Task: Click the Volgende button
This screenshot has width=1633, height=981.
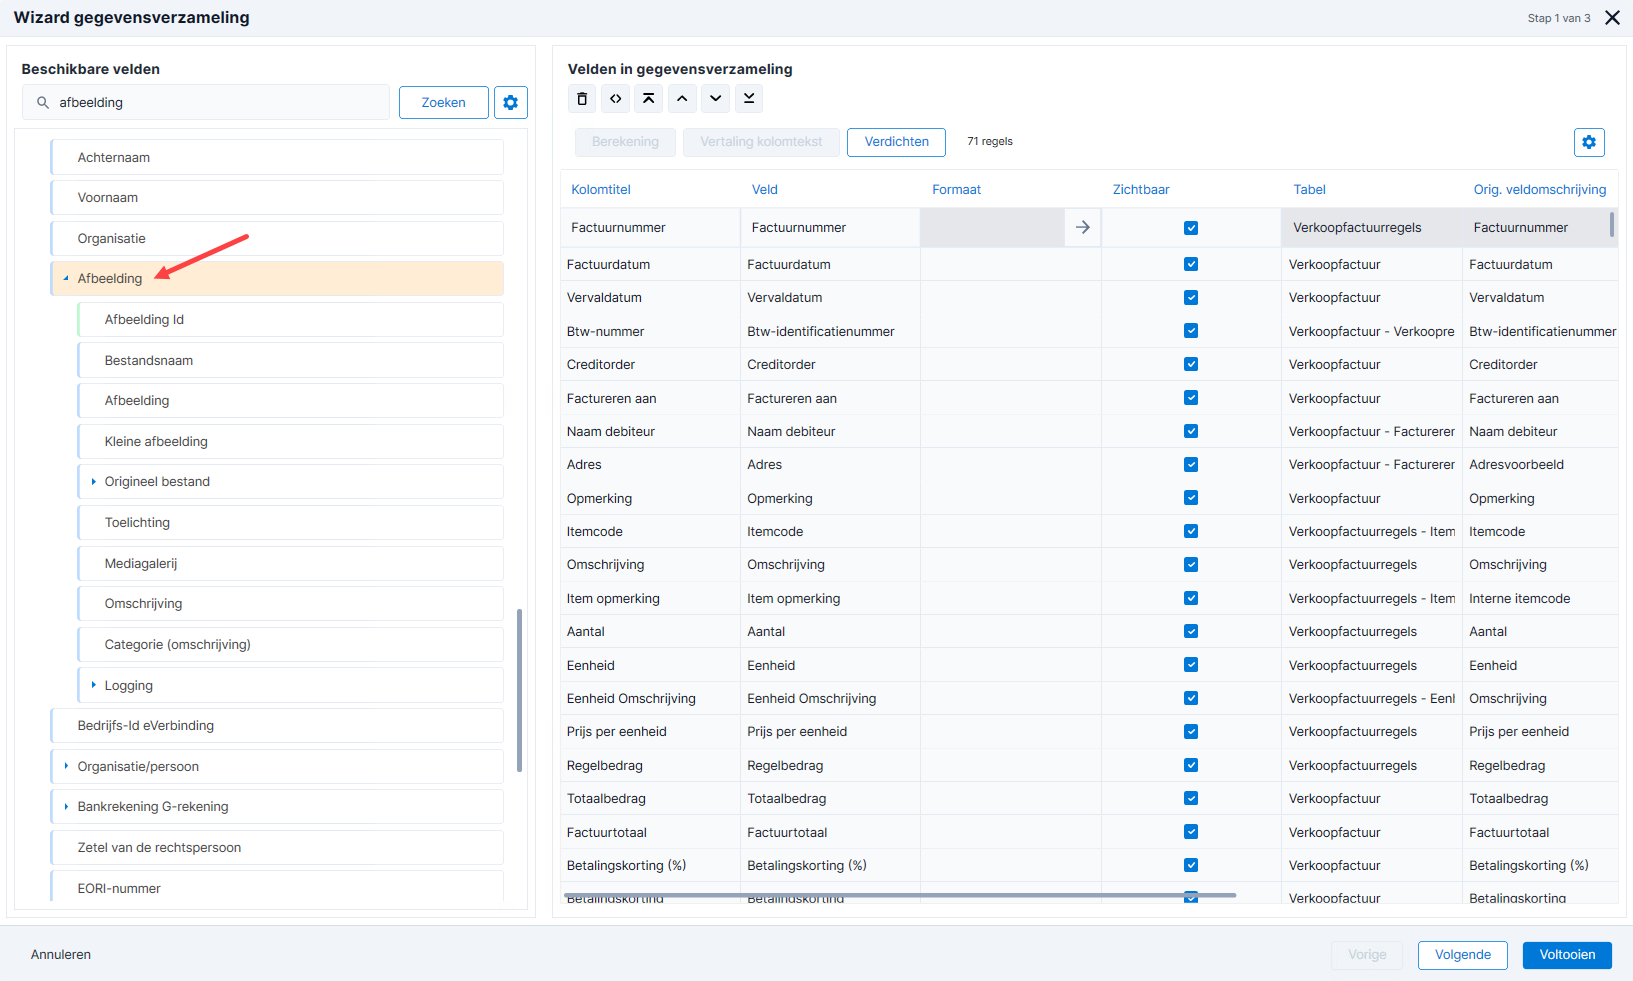Action: [1463, 955]
